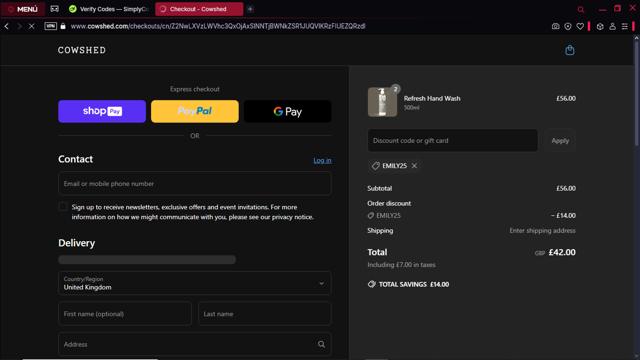Expand the Country/Region dropdown
This screenshot has height=360, width=640.
[x=195, y=283]
